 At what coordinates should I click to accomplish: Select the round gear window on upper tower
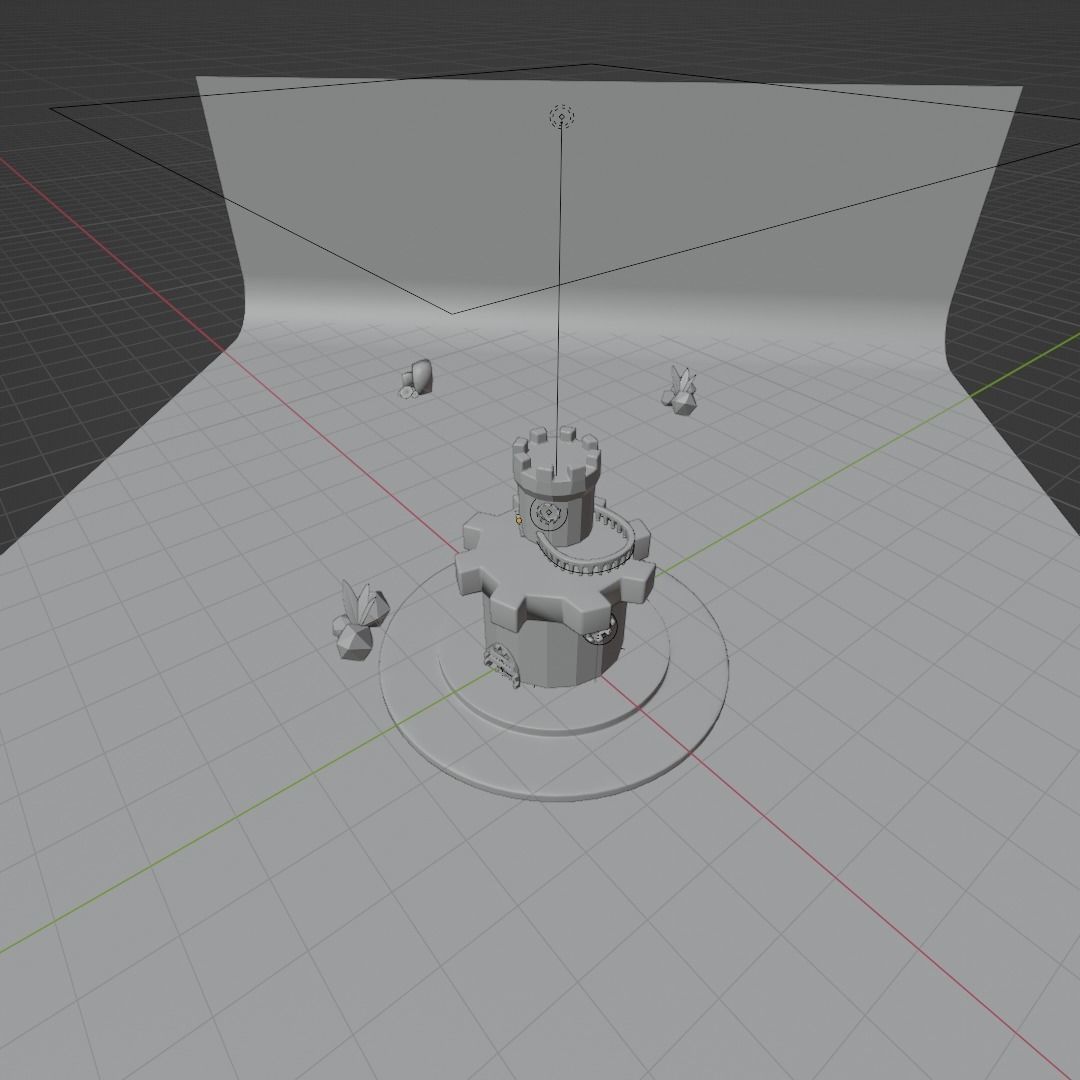click(x=548, y=513)
